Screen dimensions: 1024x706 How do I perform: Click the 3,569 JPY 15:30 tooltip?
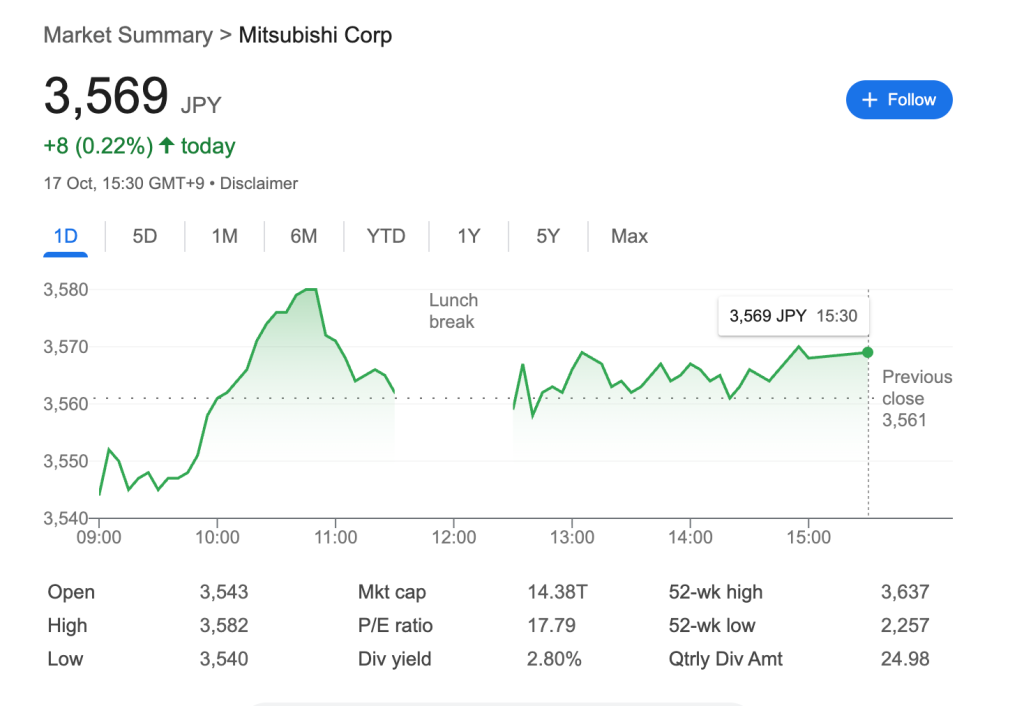click(x=793, y=316)
